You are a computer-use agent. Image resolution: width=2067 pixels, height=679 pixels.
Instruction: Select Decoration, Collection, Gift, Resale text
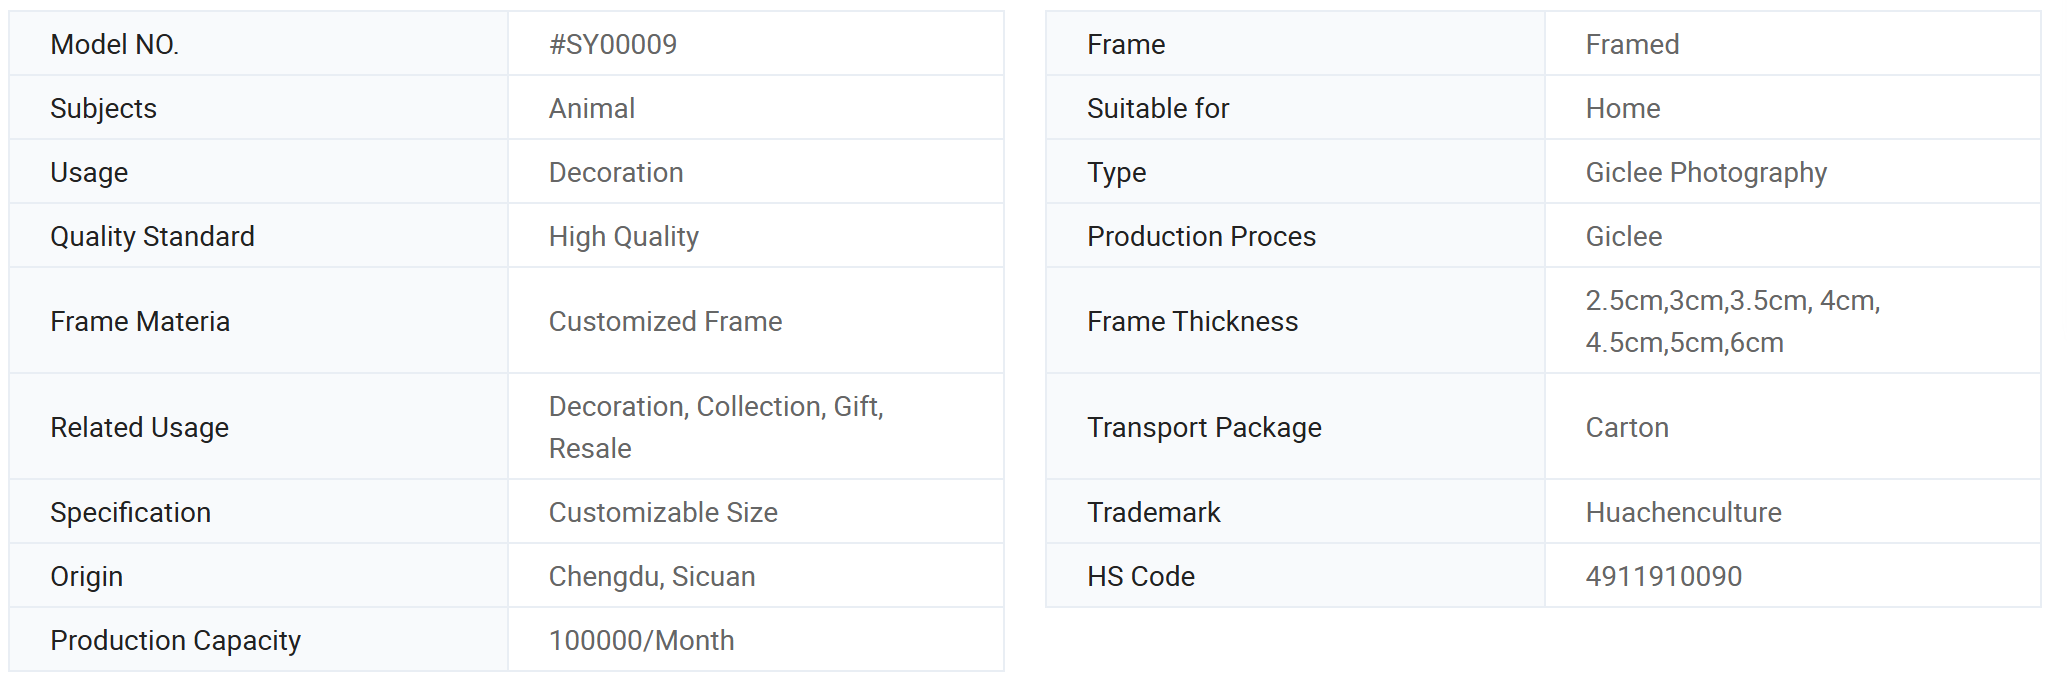[716, 427]
